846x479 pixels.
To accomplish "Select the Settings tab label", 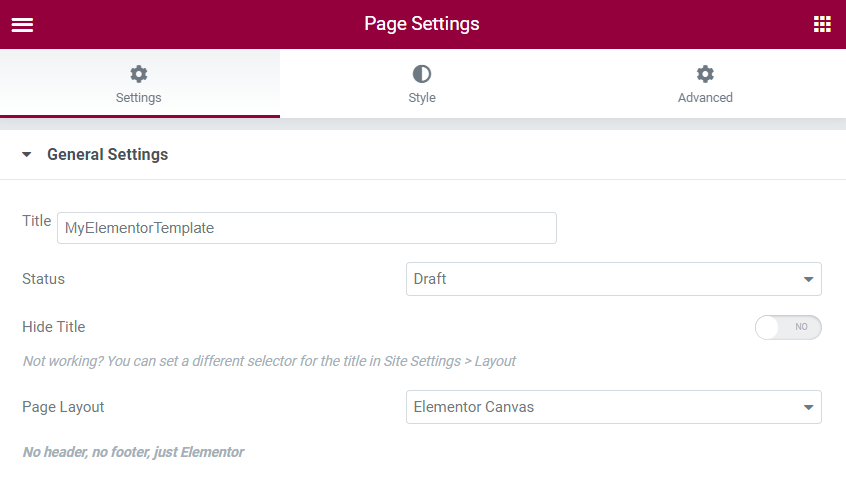I will tap(139, 98).
